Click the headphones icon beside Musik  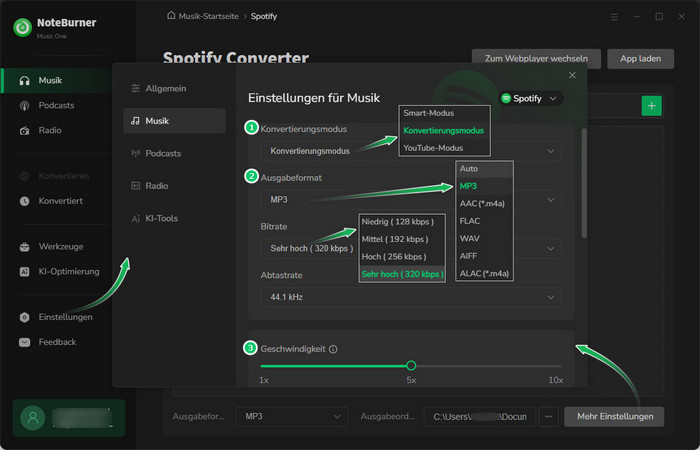[25, 81]
